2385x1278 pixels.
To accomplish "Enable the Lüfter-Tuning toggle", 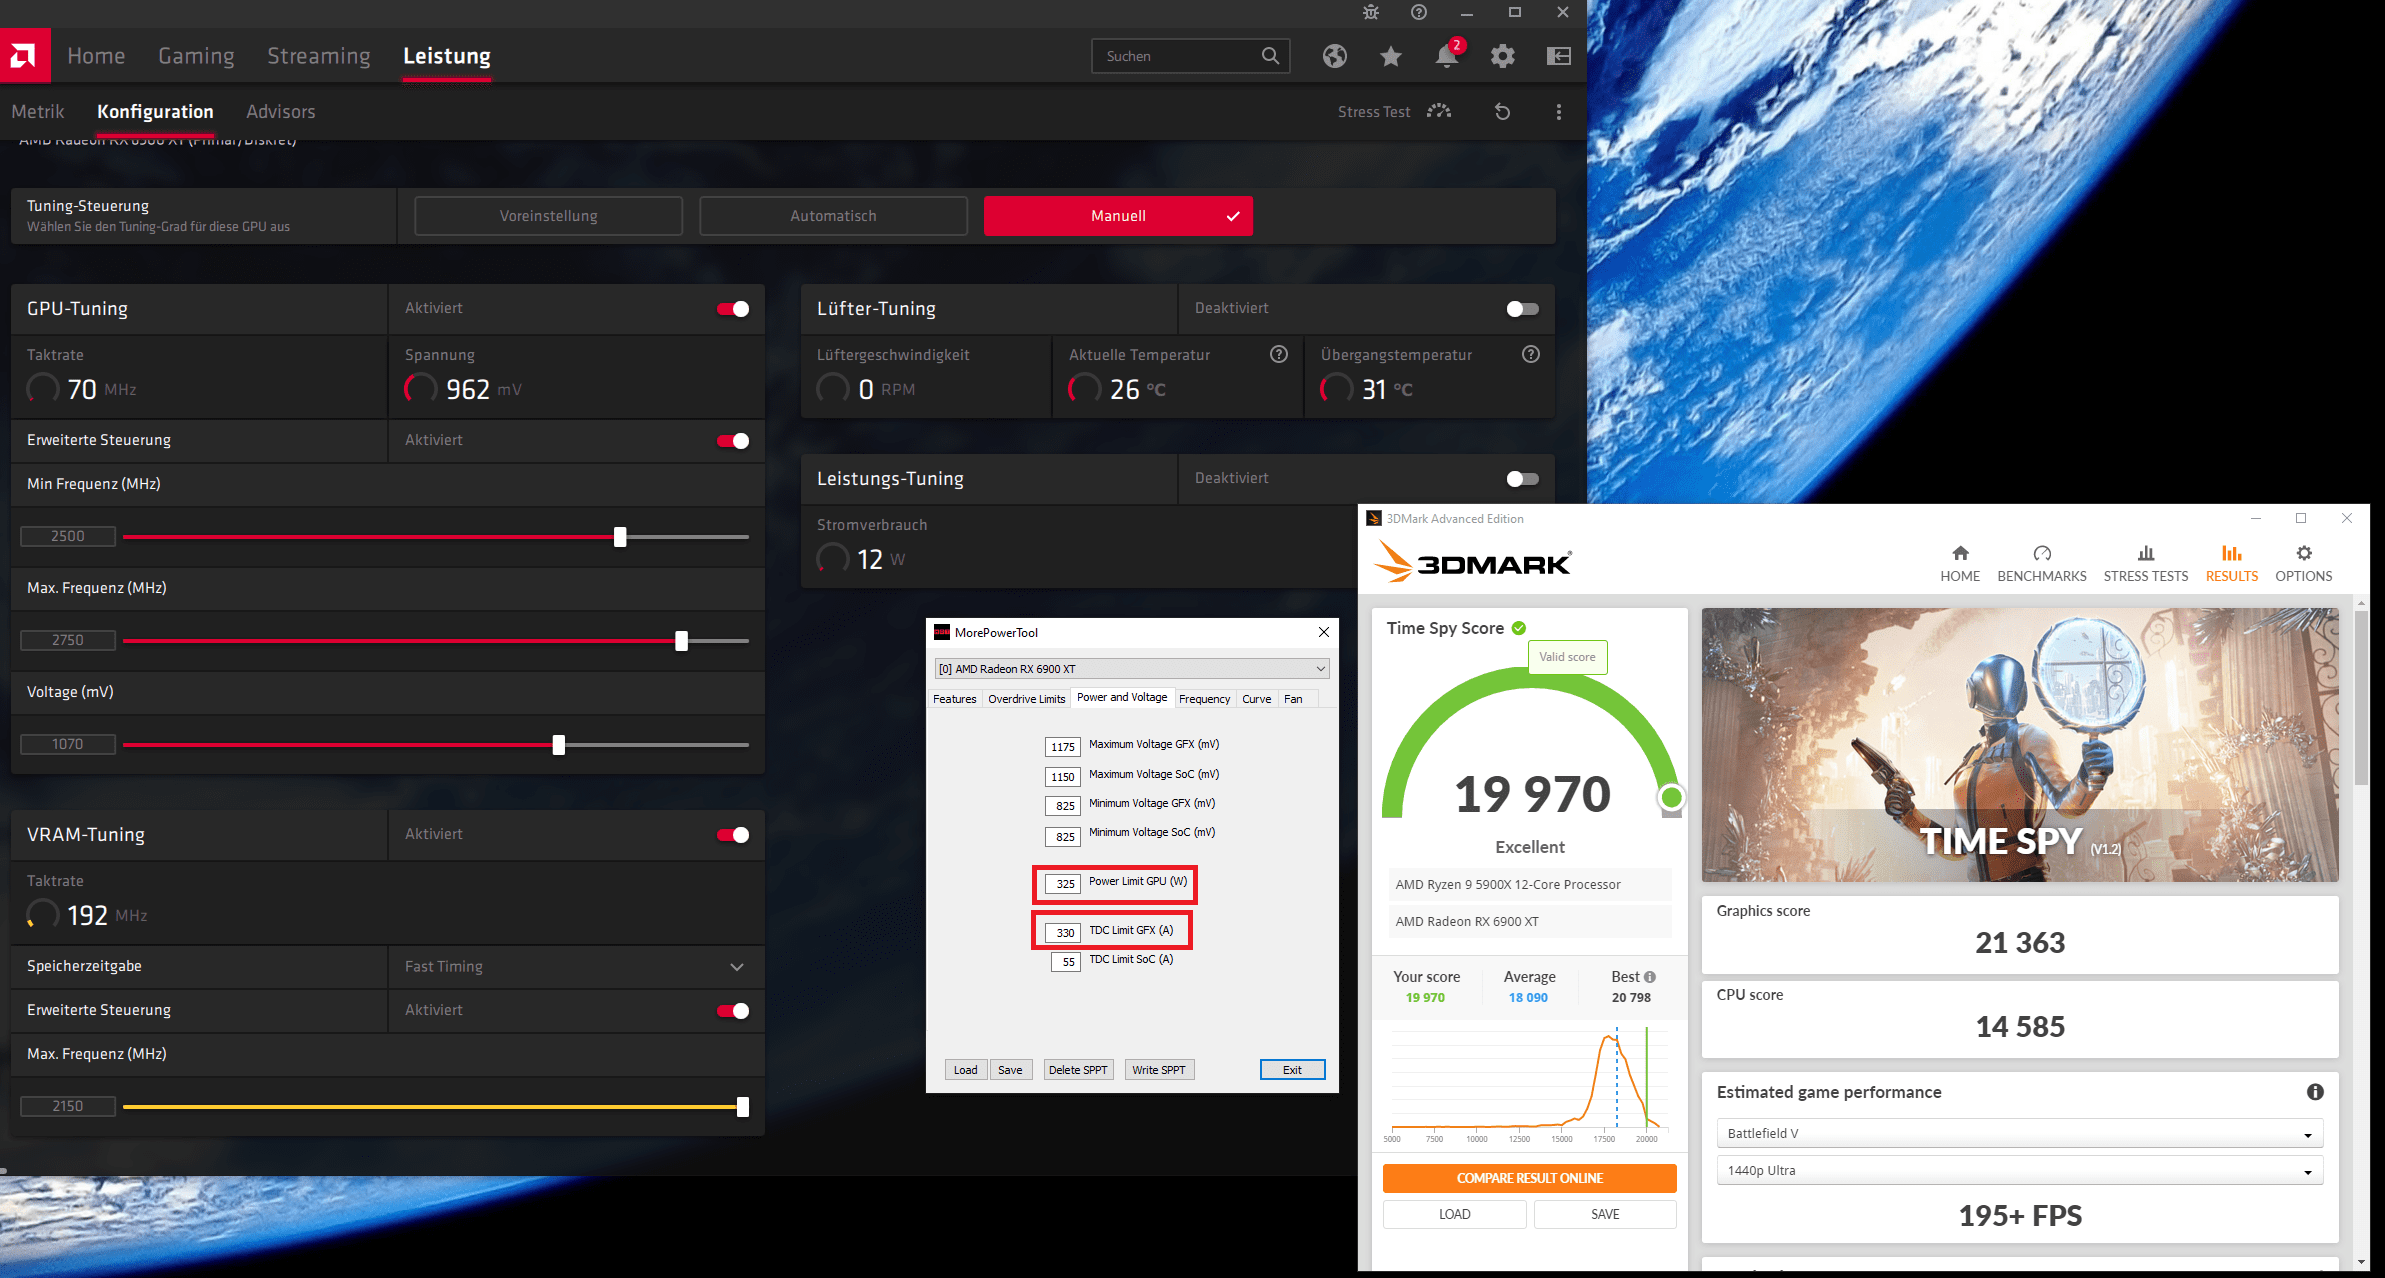I will pos(1522,309).
